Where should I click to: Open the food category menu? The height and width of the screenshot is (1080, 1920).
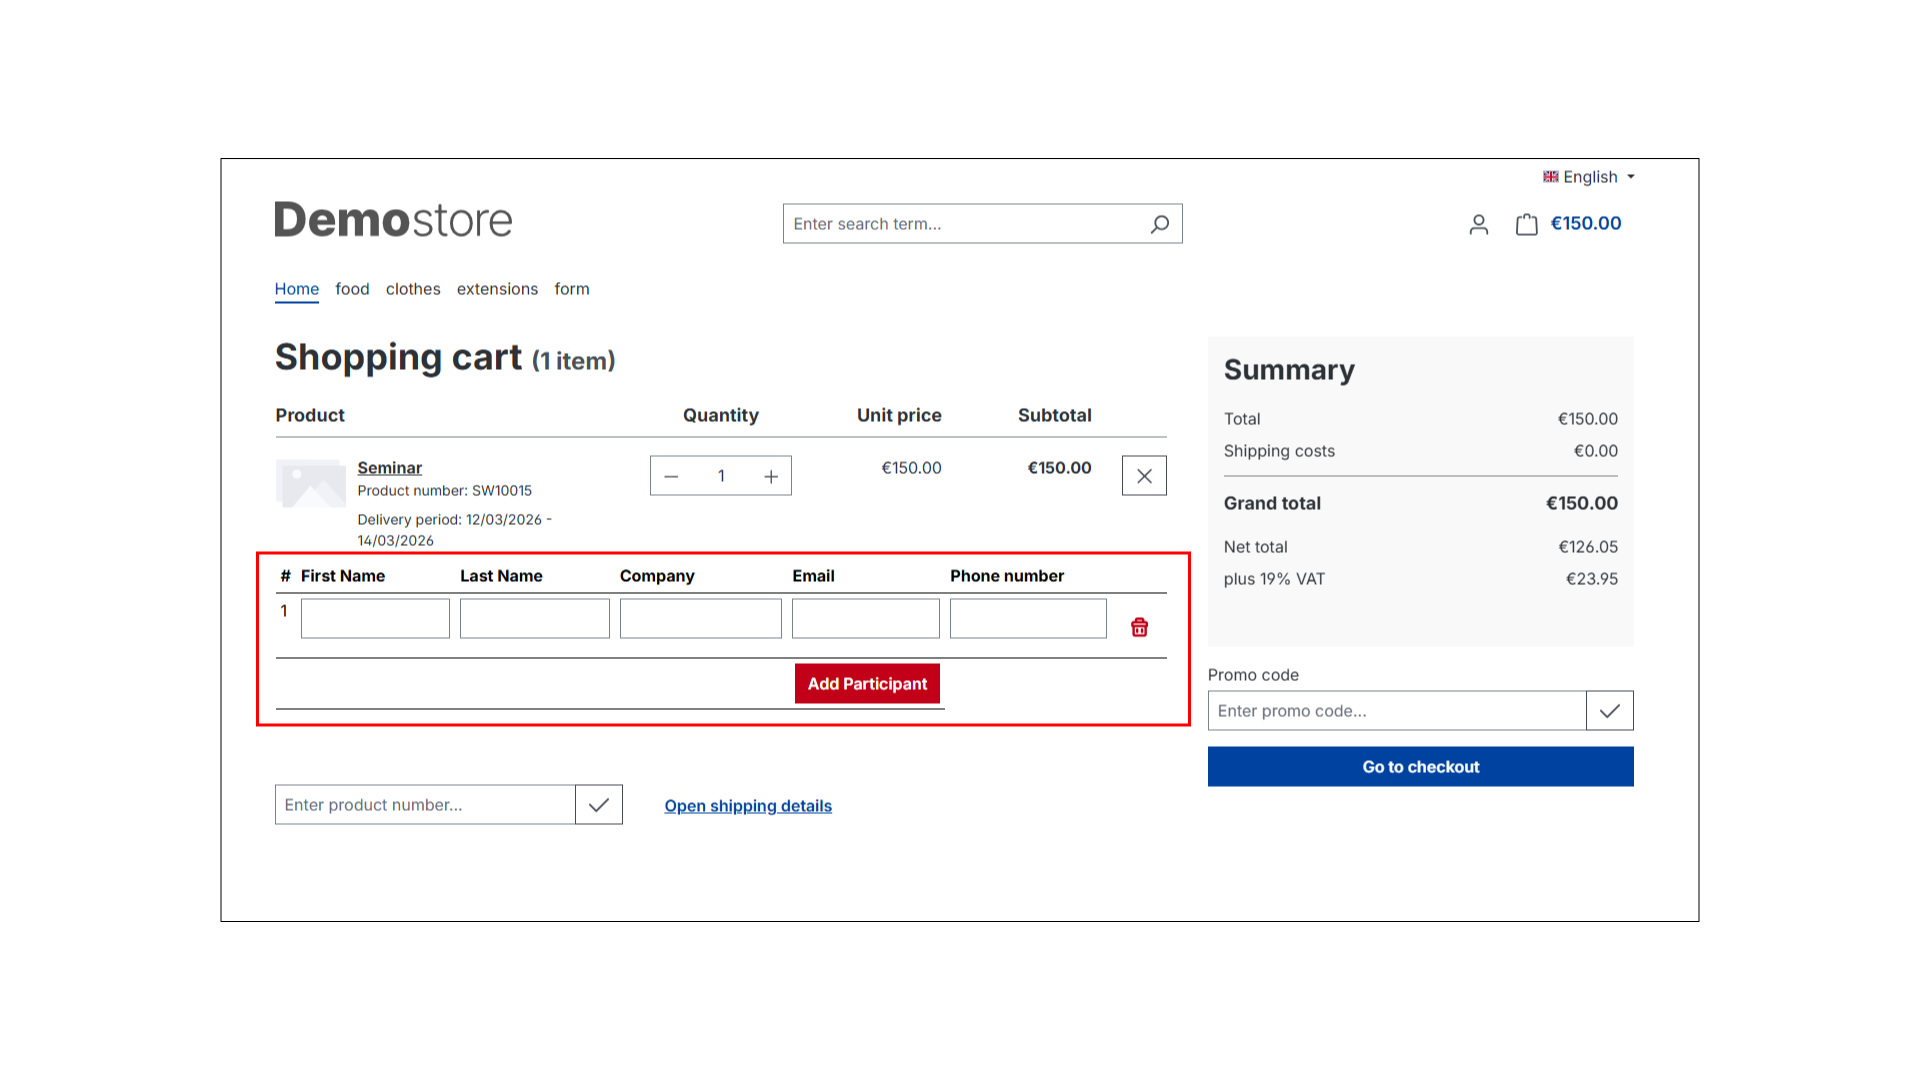(352, 289)
